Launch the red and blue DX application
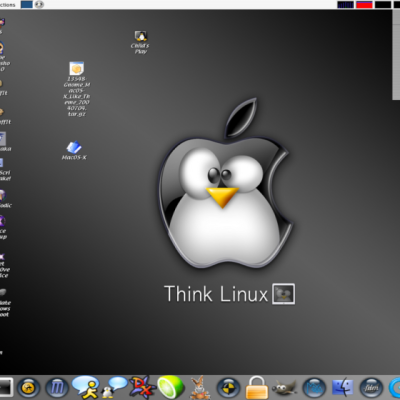This screenshot has width=400, height=400. pyautogui.click(x=142, y=387)
